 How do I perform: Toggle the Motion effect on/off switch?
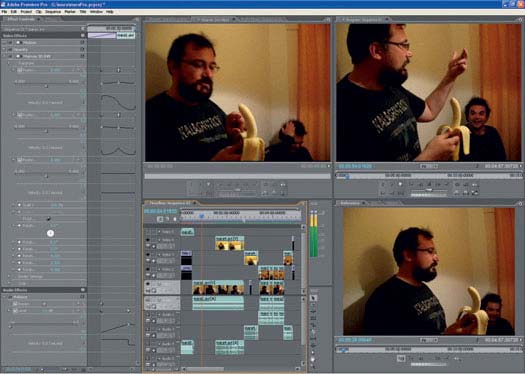pos(10,43)
